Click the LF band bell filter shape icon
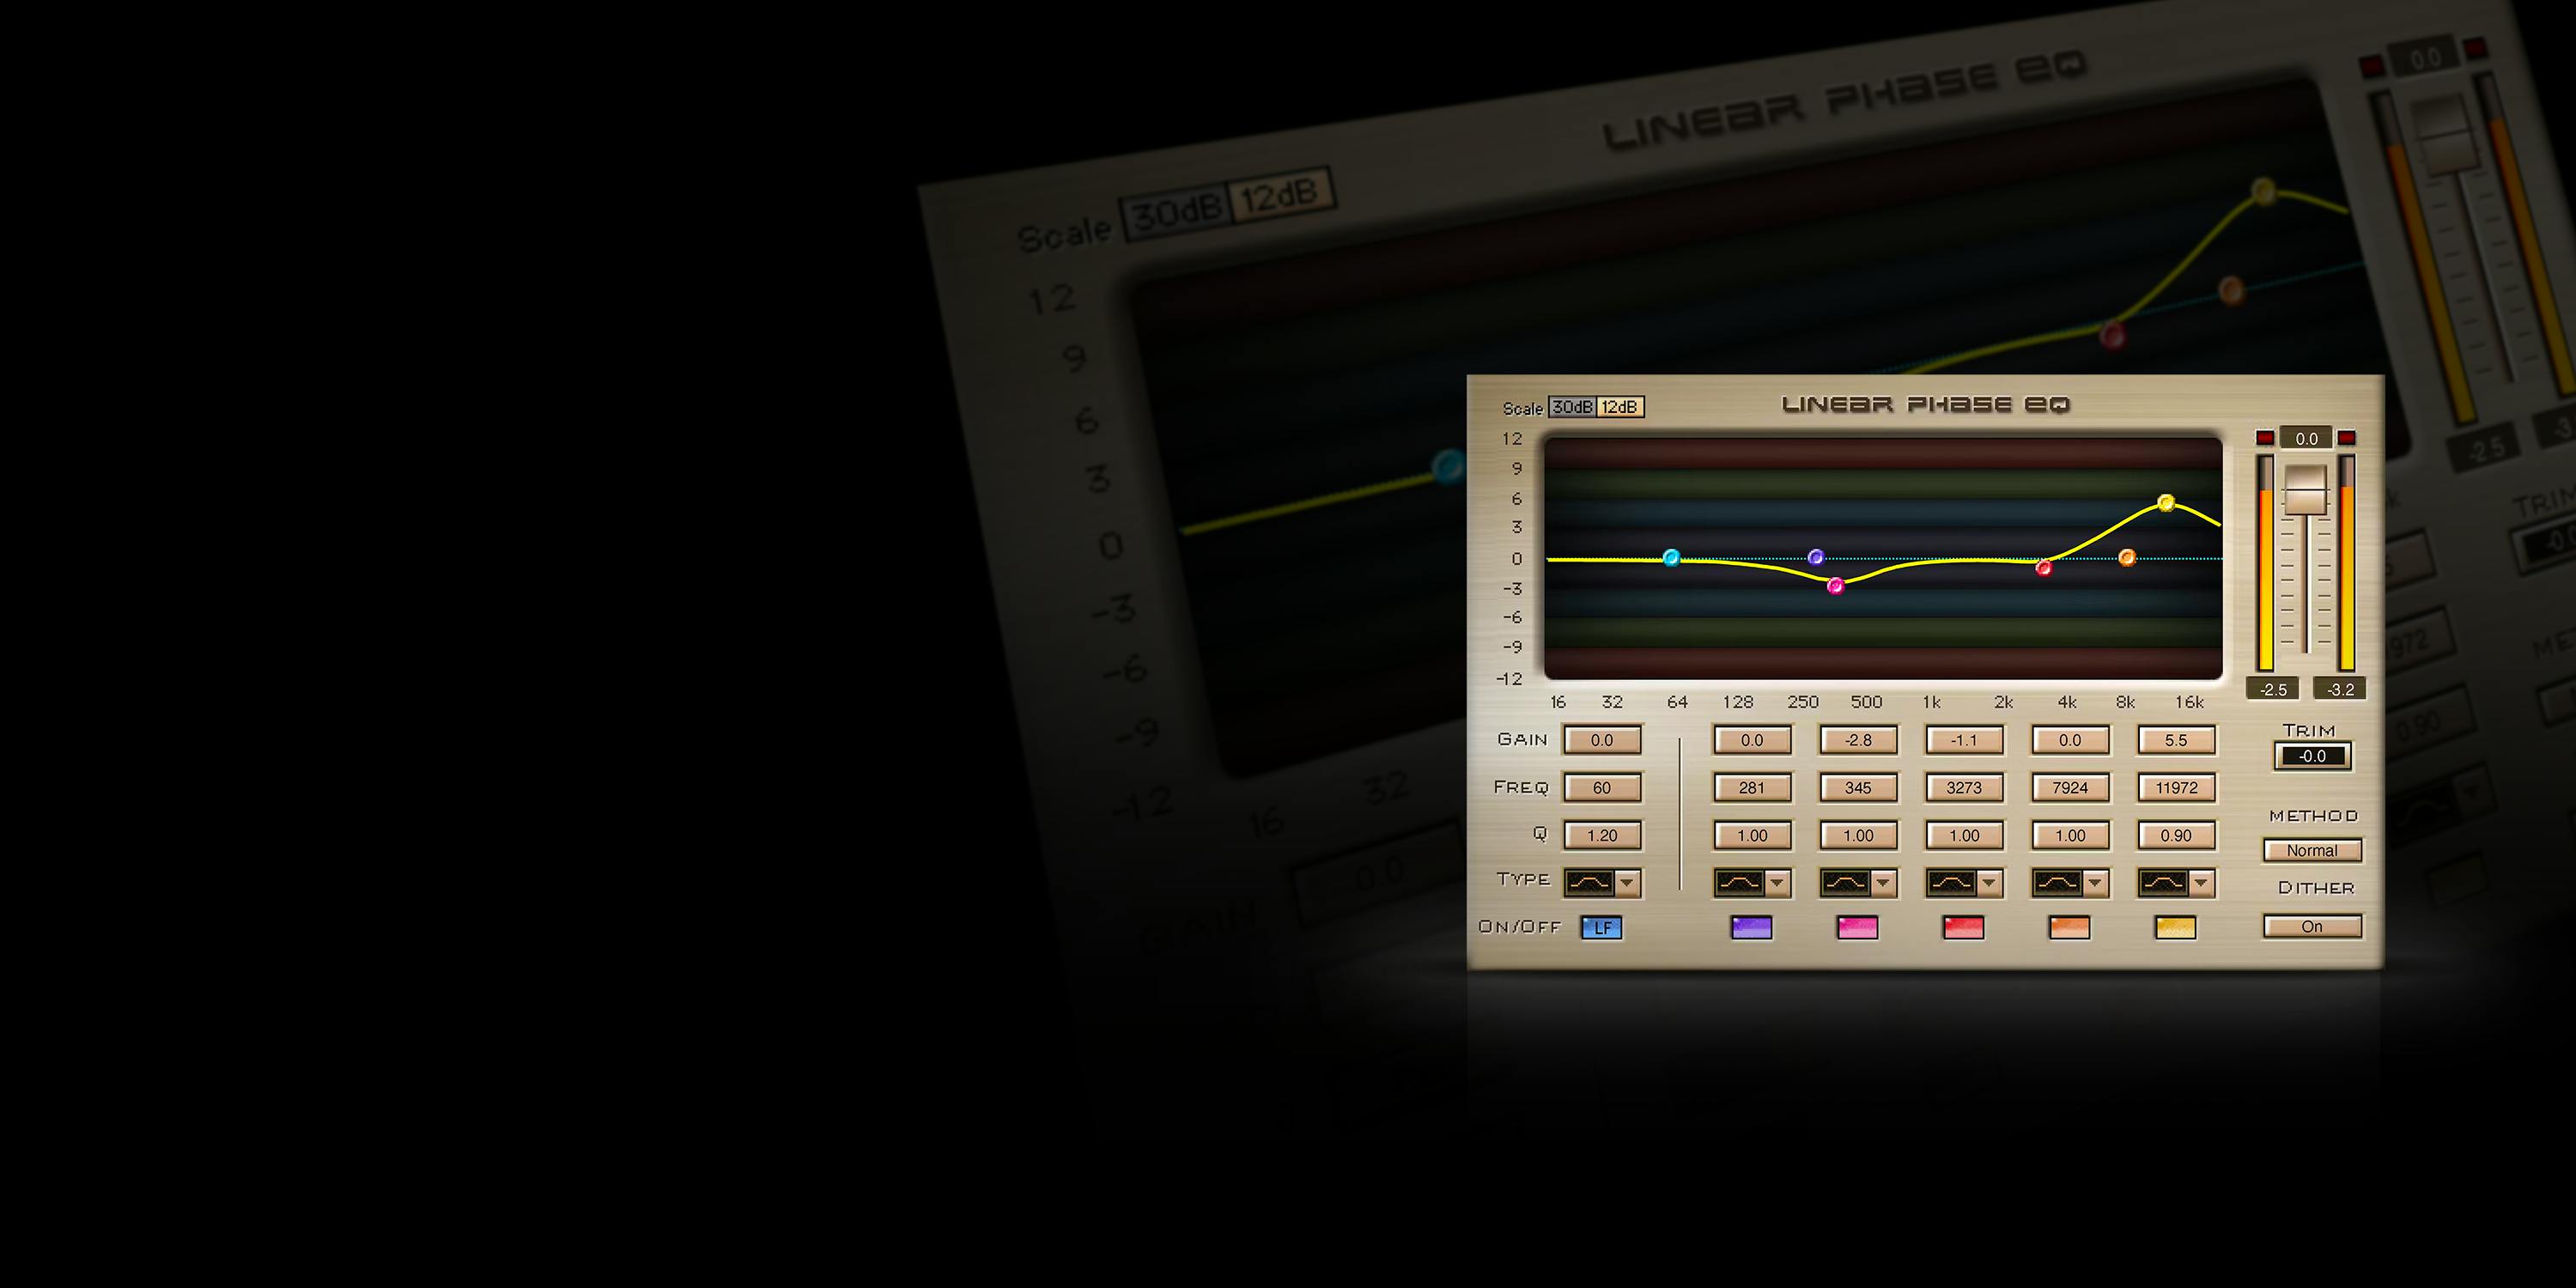The image size is (2576, 1288). click(1589, 883)
